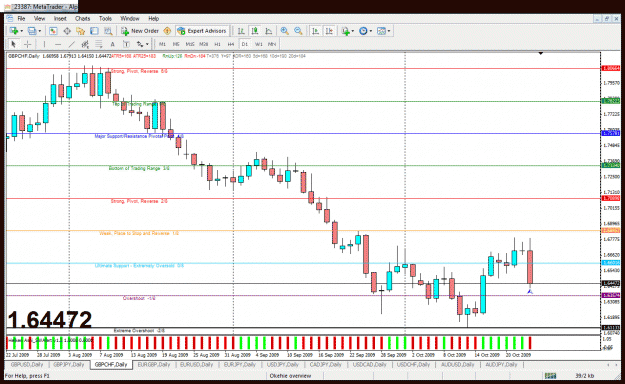Select the D1 daily timeframe
Screen dimensions: 625x384
(x=244, y=44)
